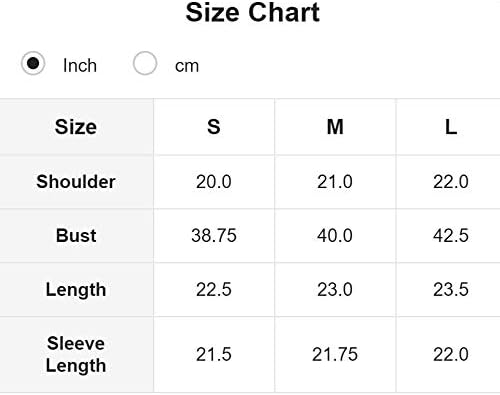Select the L size column header
Viewport: 500px width, 395px height.
pos(451,127)
